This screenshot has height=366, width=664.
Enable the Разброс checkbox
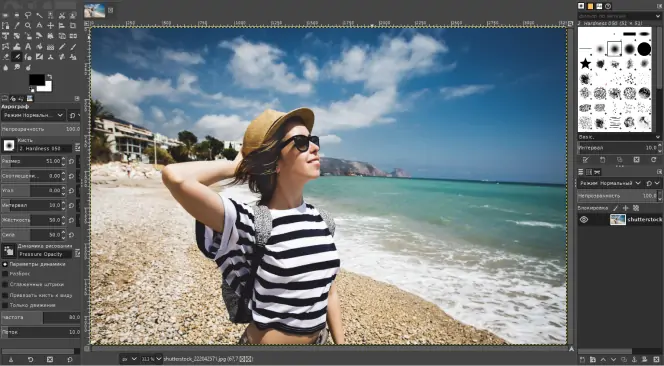5,274
